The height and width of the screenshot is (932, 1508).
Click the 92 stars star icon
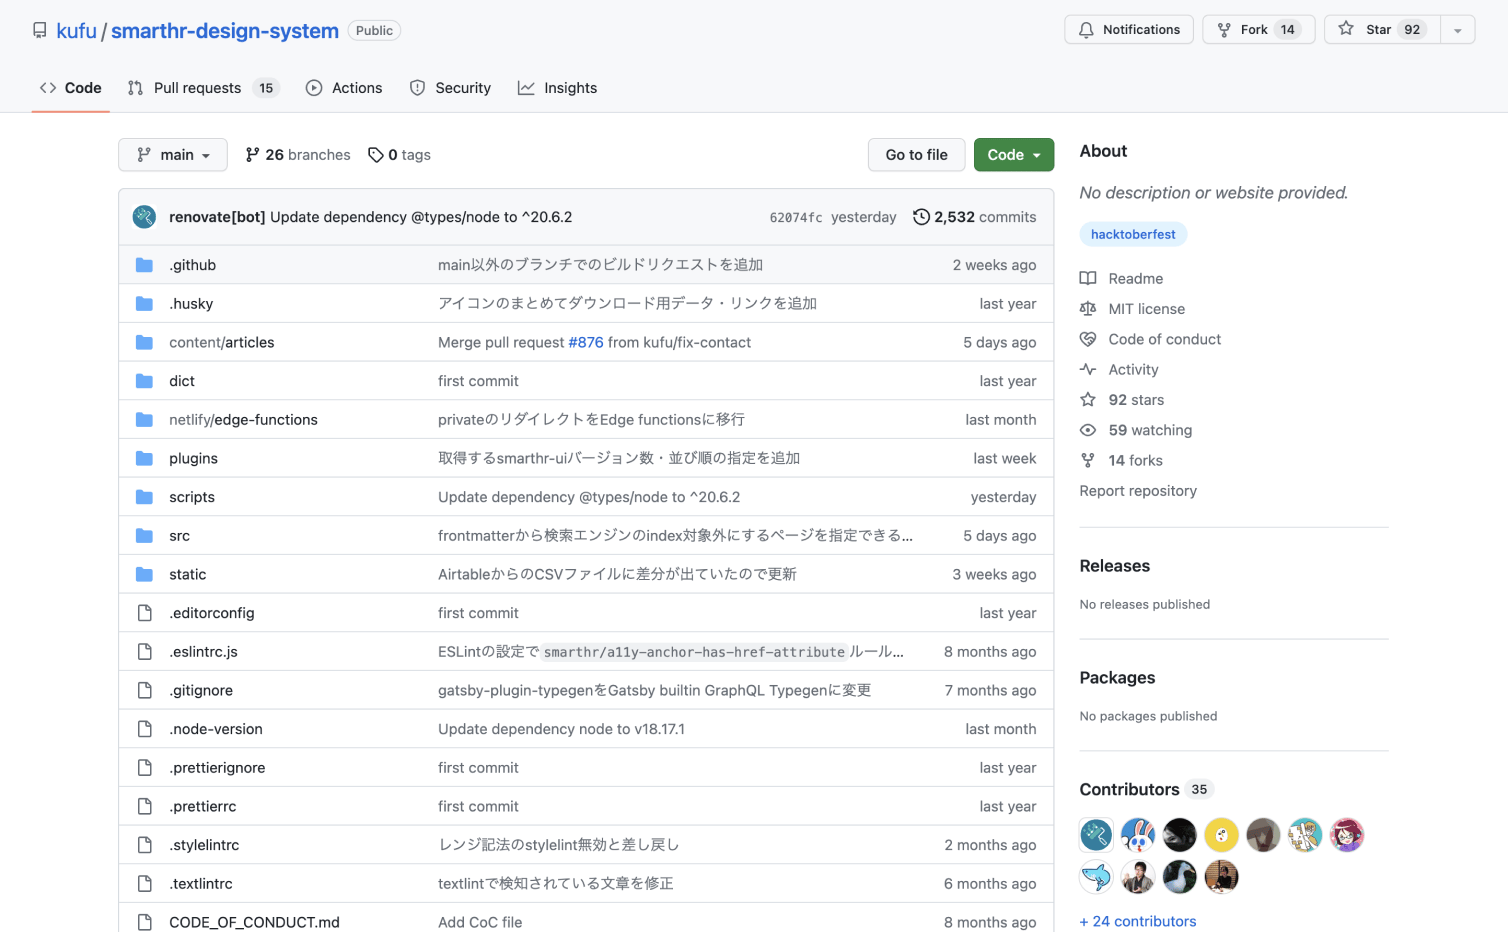1088,400
